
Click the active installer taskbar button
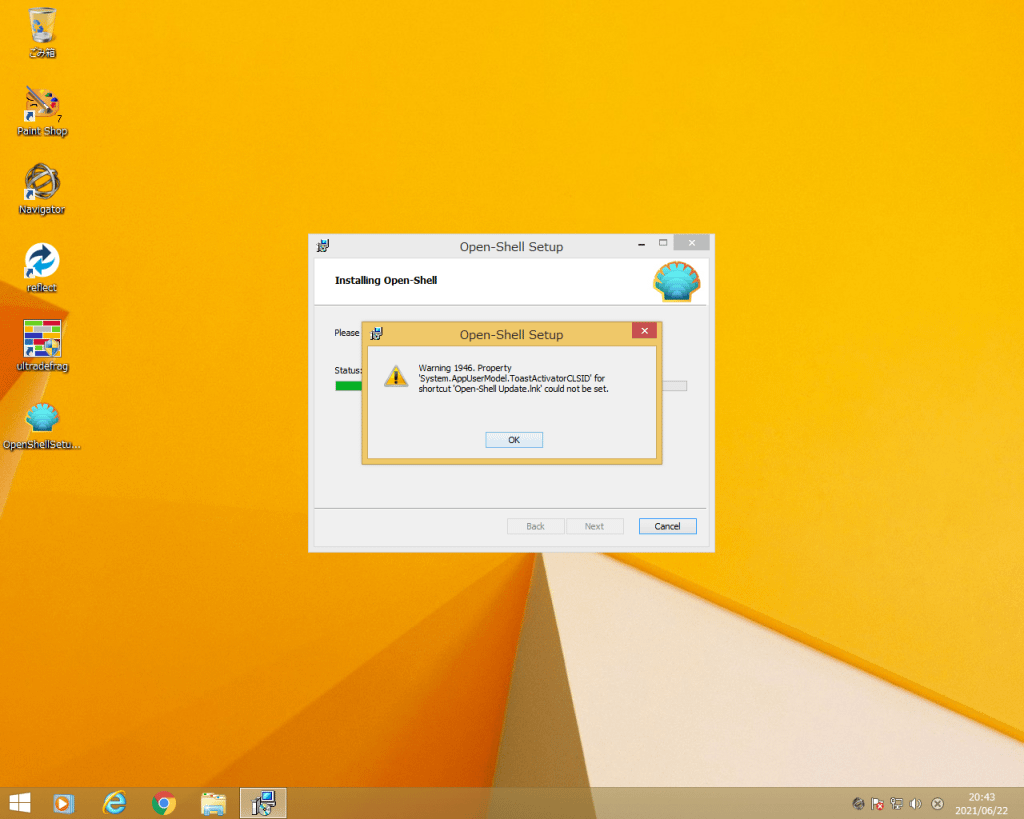[263, 803]
